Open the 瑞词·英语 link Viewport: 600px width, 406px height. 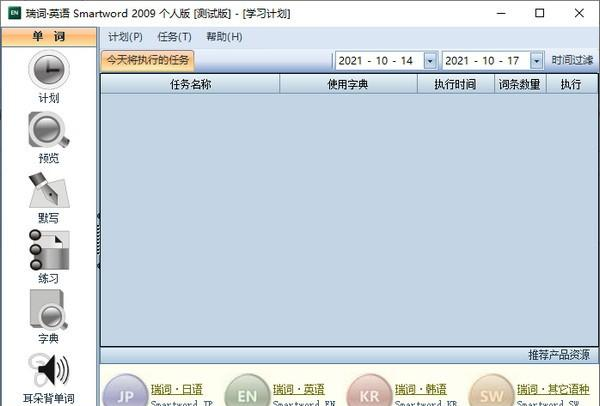click(x=299, y=390)
